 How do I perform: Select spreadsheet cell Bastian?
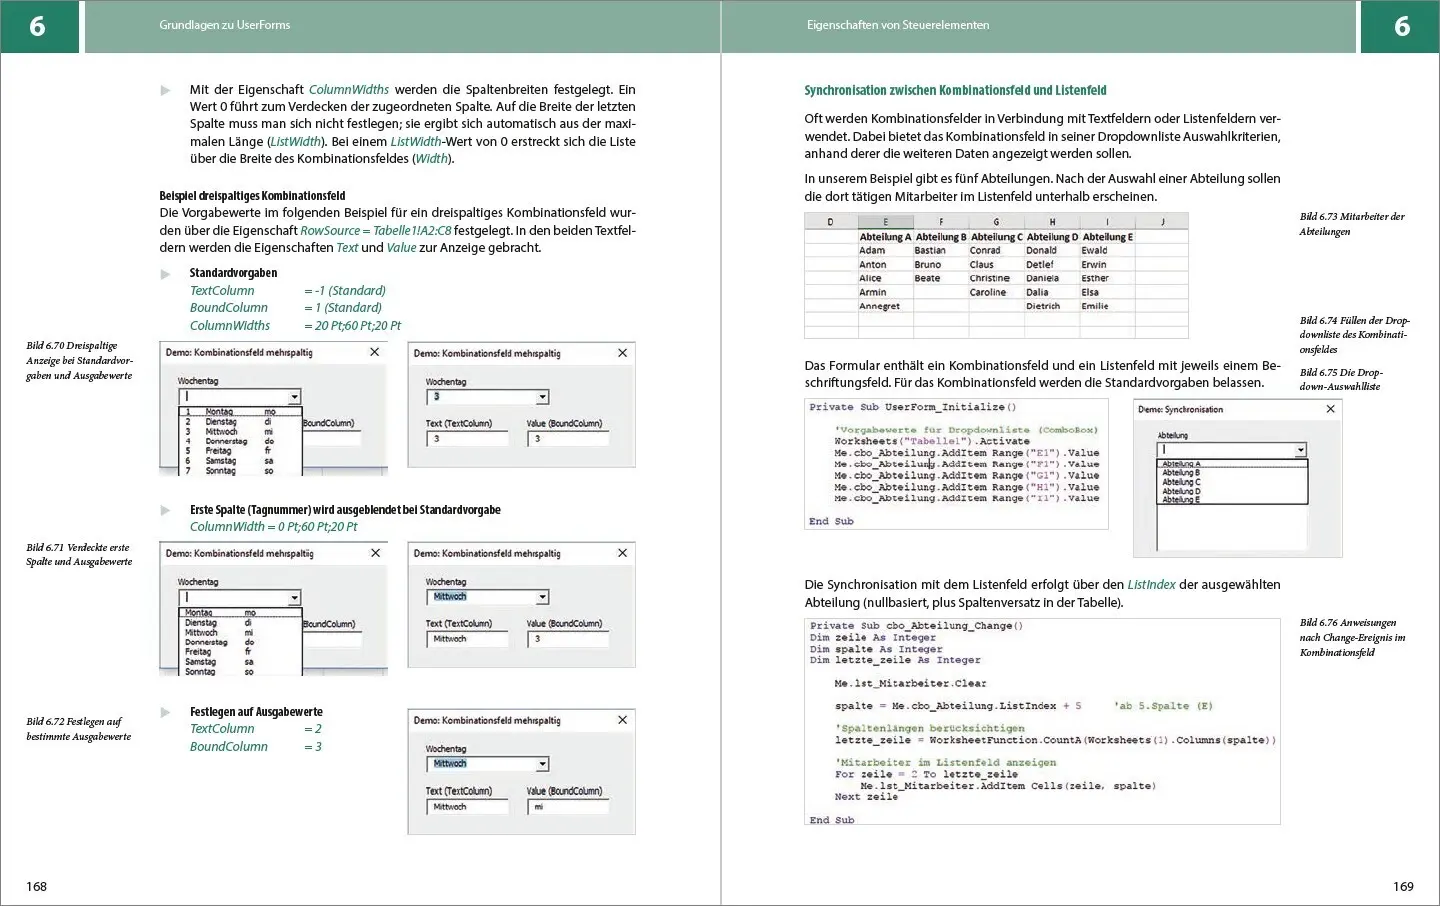[x=940, y=251]
